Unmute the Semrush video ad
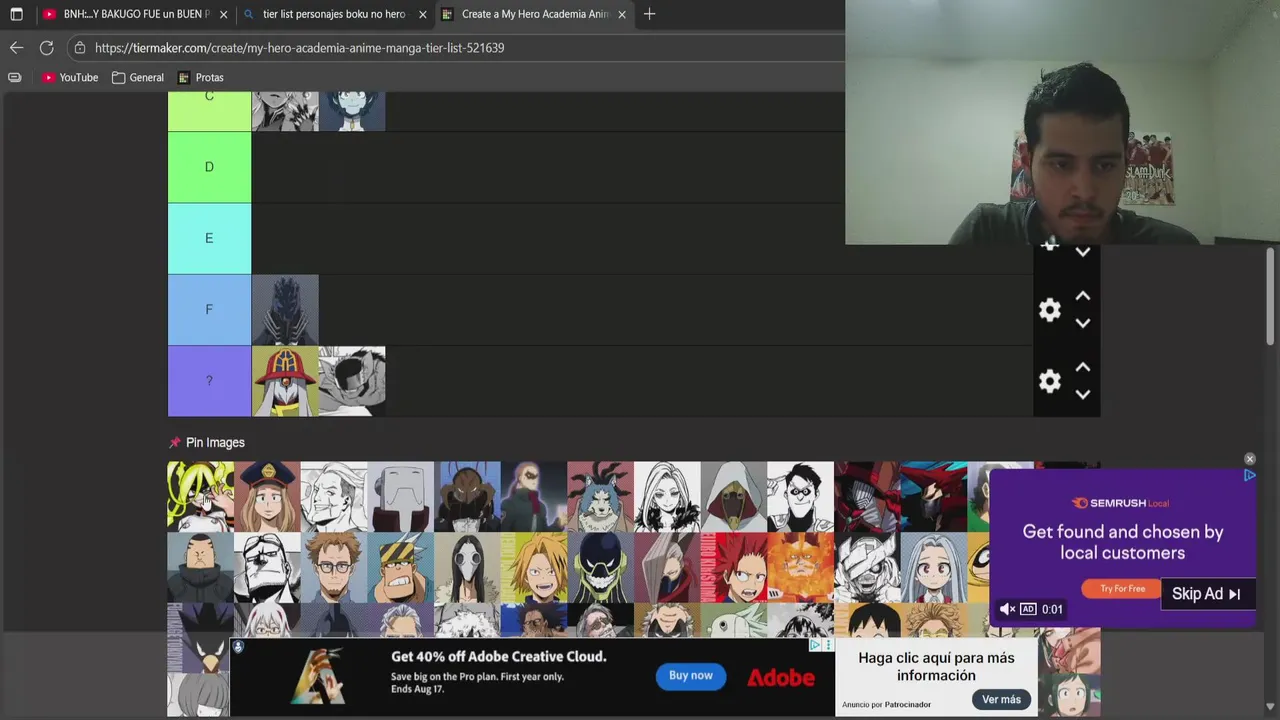The height and width of the screenshot is (720, 1280). [x=1007, y=609]
